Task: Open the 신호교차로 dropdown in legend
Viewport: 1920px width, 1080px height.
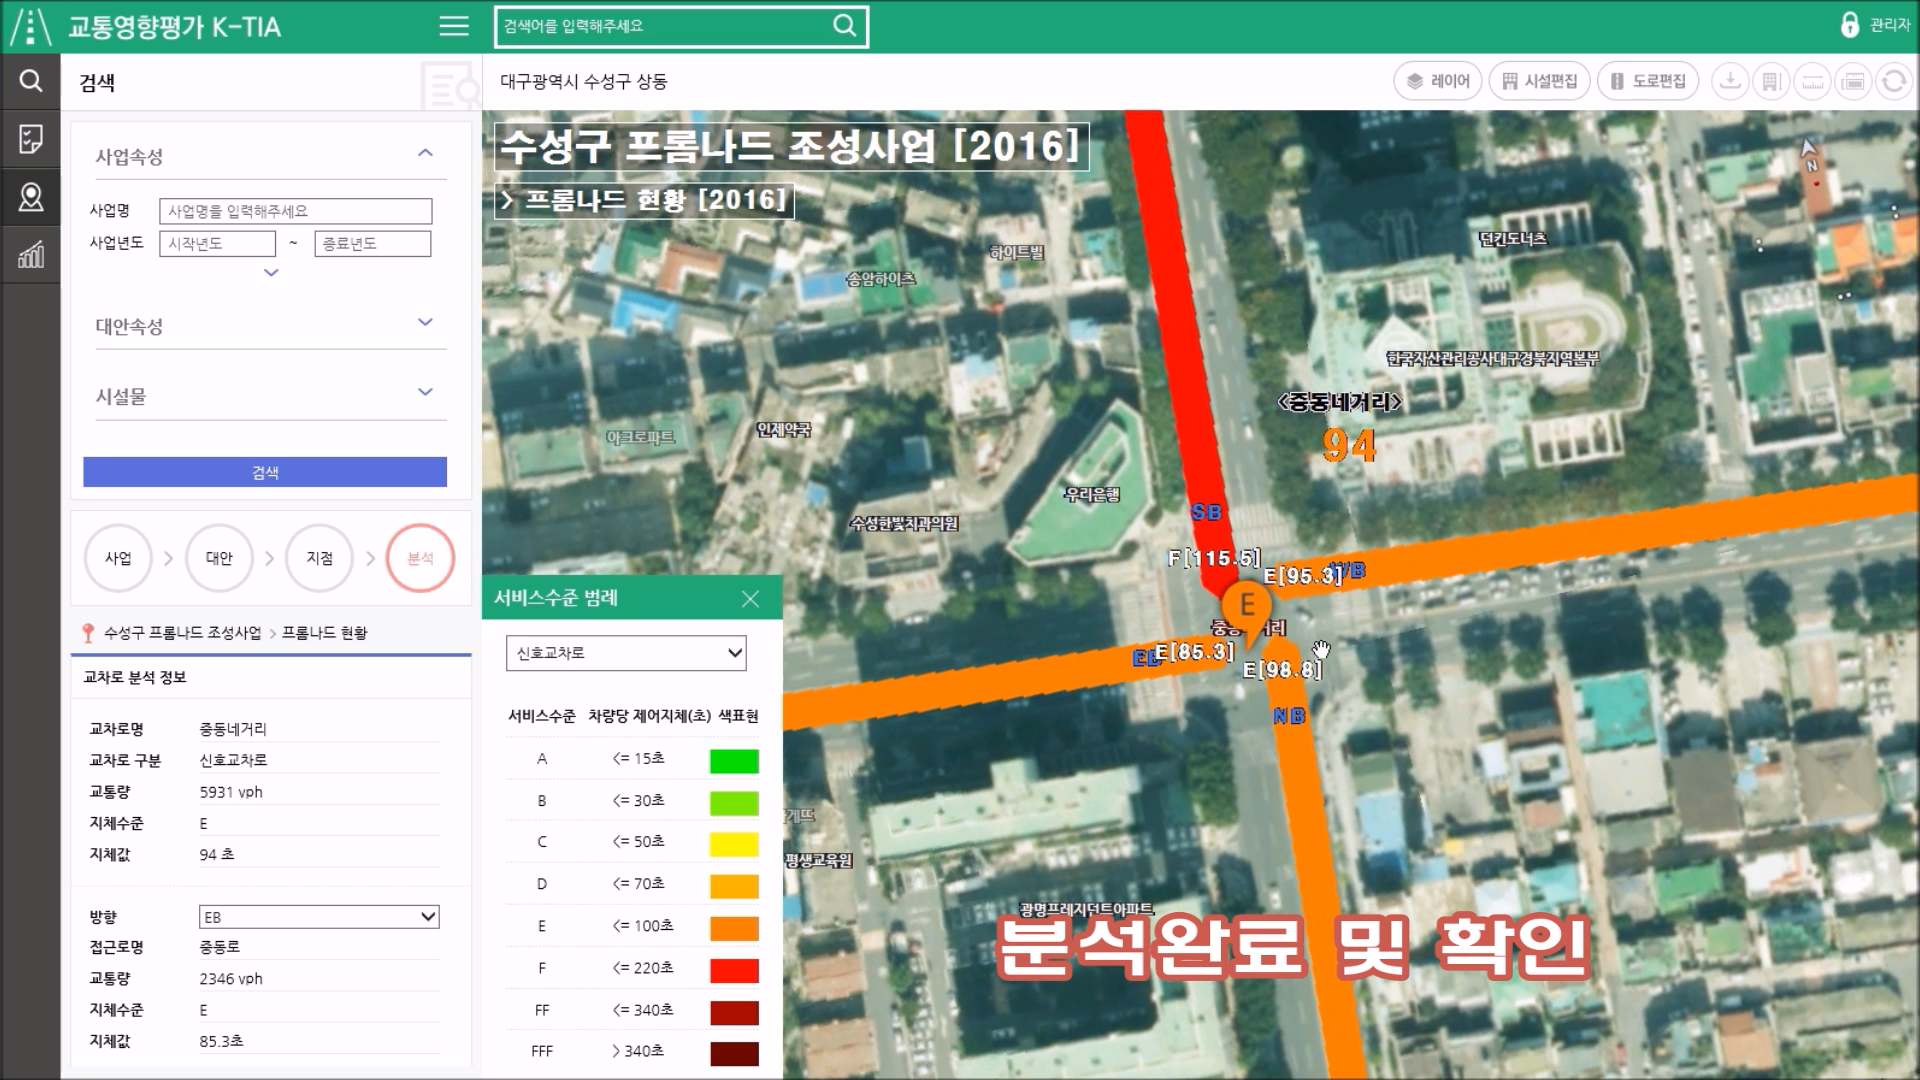Action: 626,653
